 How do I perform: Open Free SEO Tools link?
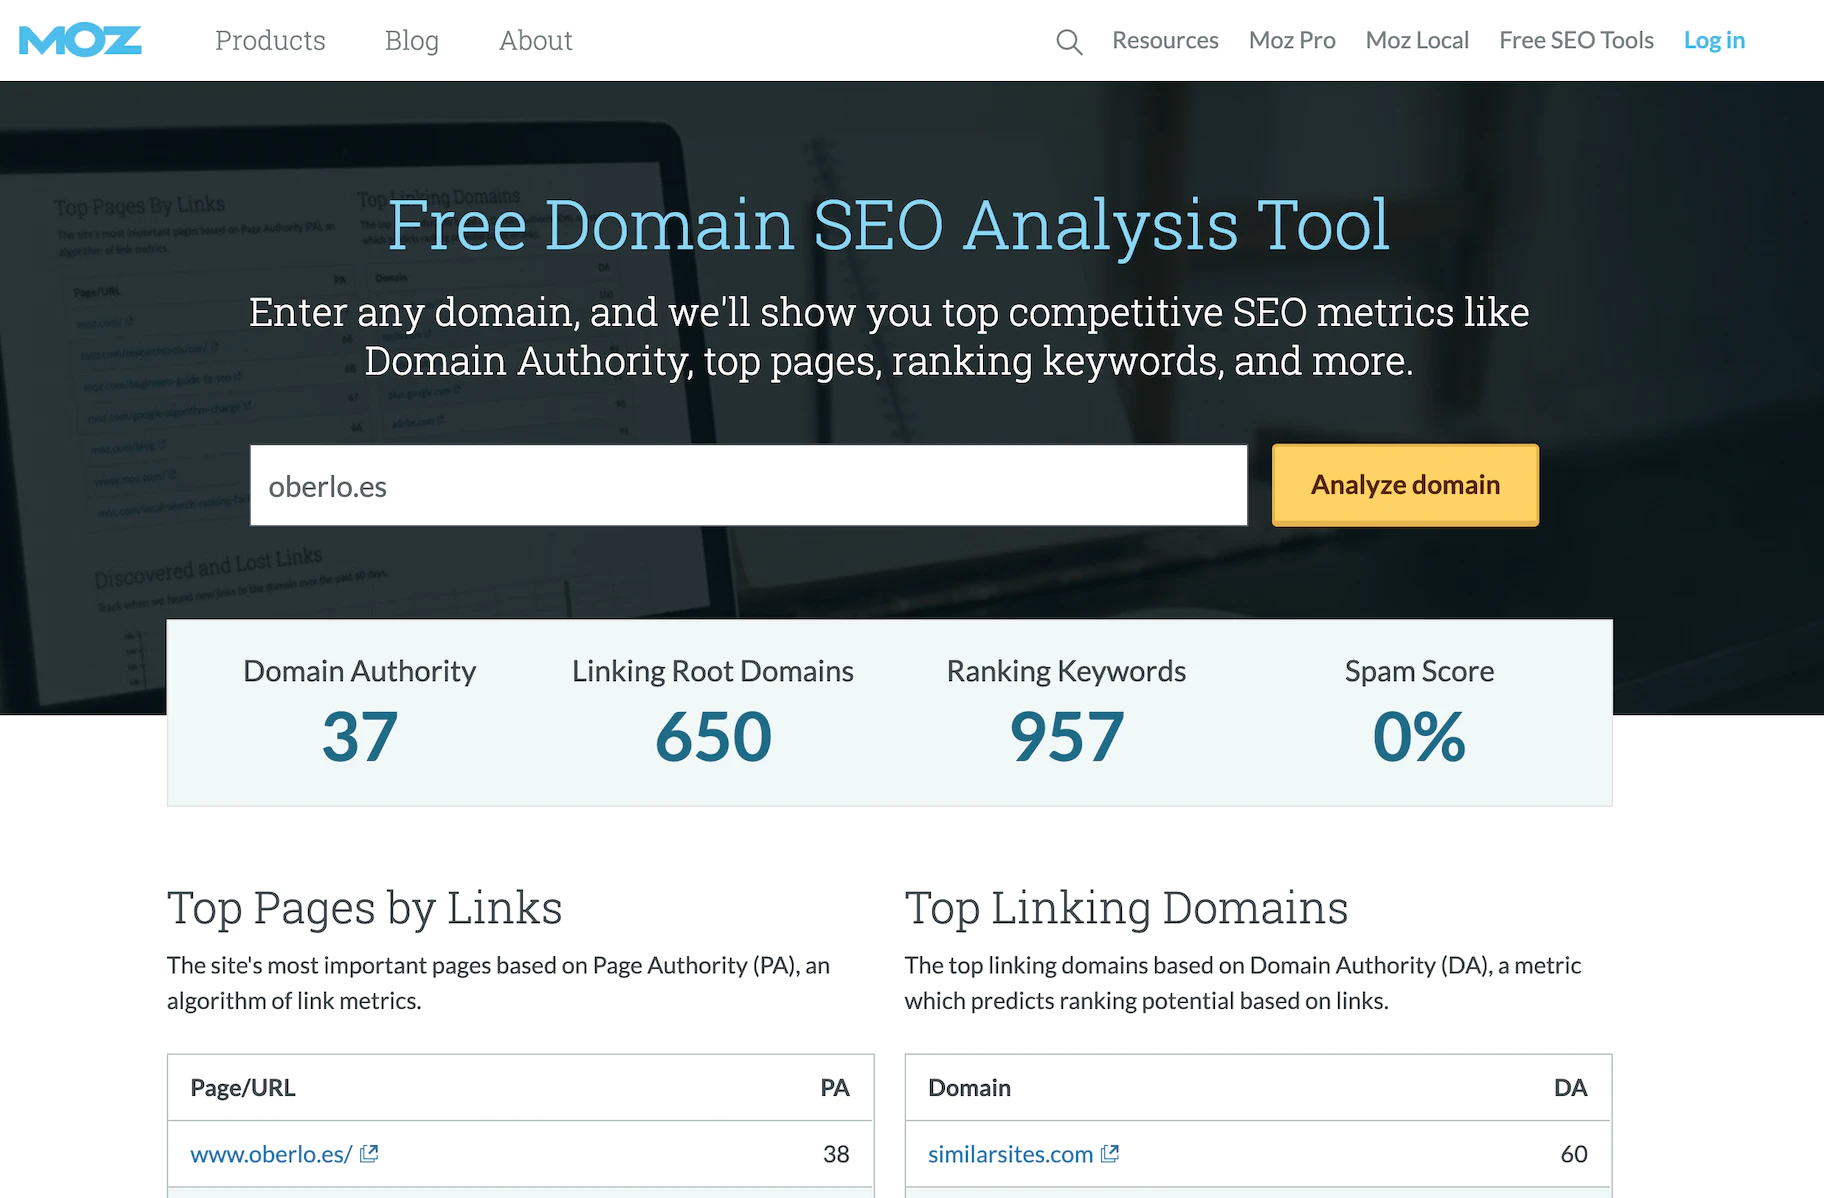(x=1576, y=41)
